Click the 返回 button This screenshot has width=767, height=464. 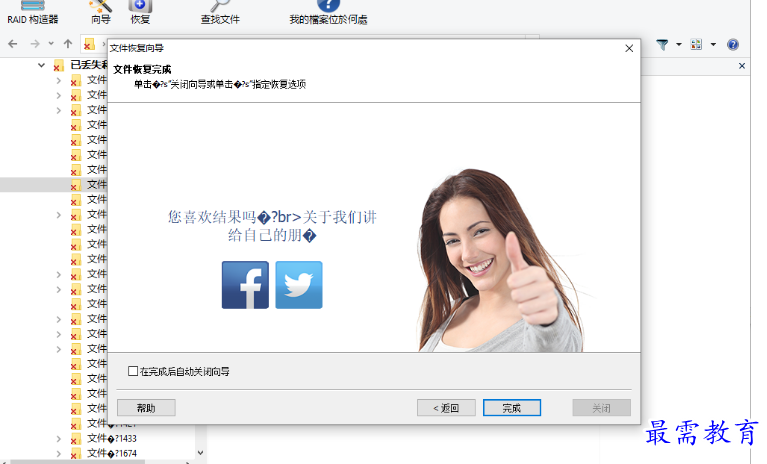[x=446, y=408]
